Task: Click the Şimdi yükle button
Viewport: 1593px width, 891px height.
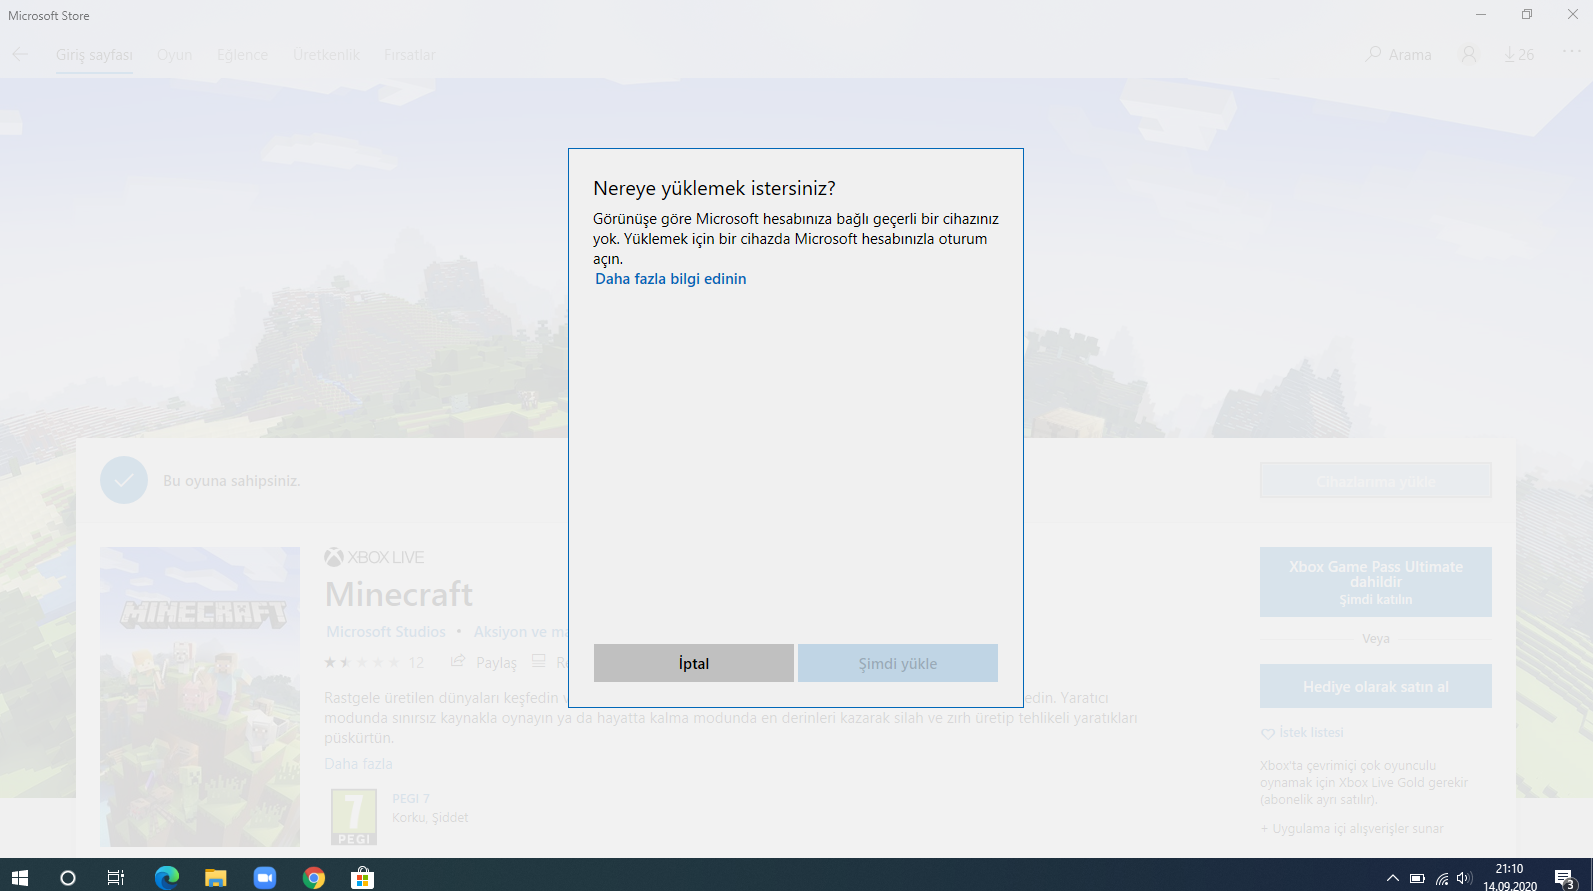Action: click(898, 663)
